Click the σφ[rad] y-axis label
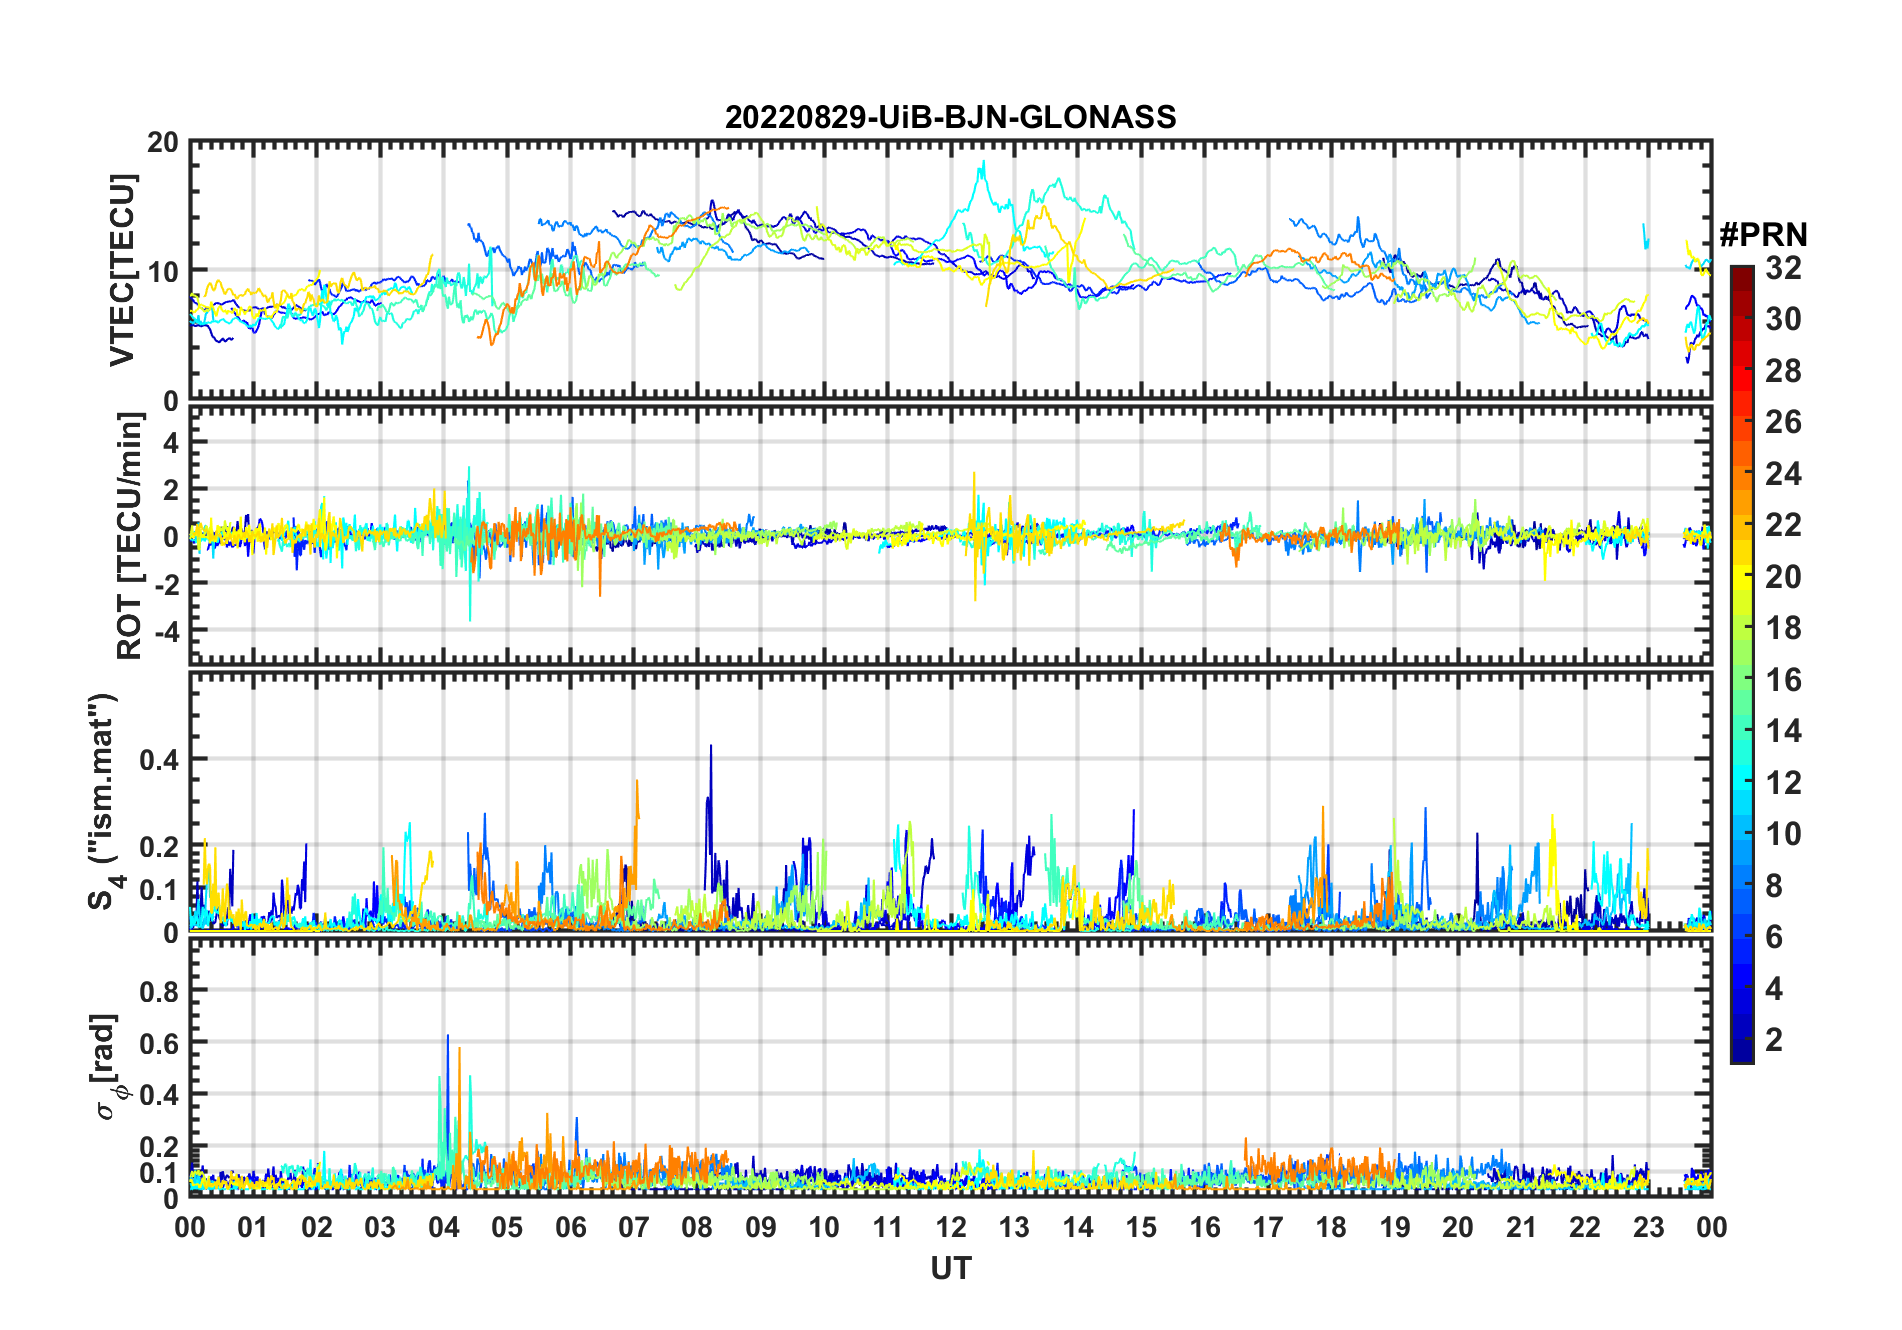1902x1330 pixels. coord(108,1067)
